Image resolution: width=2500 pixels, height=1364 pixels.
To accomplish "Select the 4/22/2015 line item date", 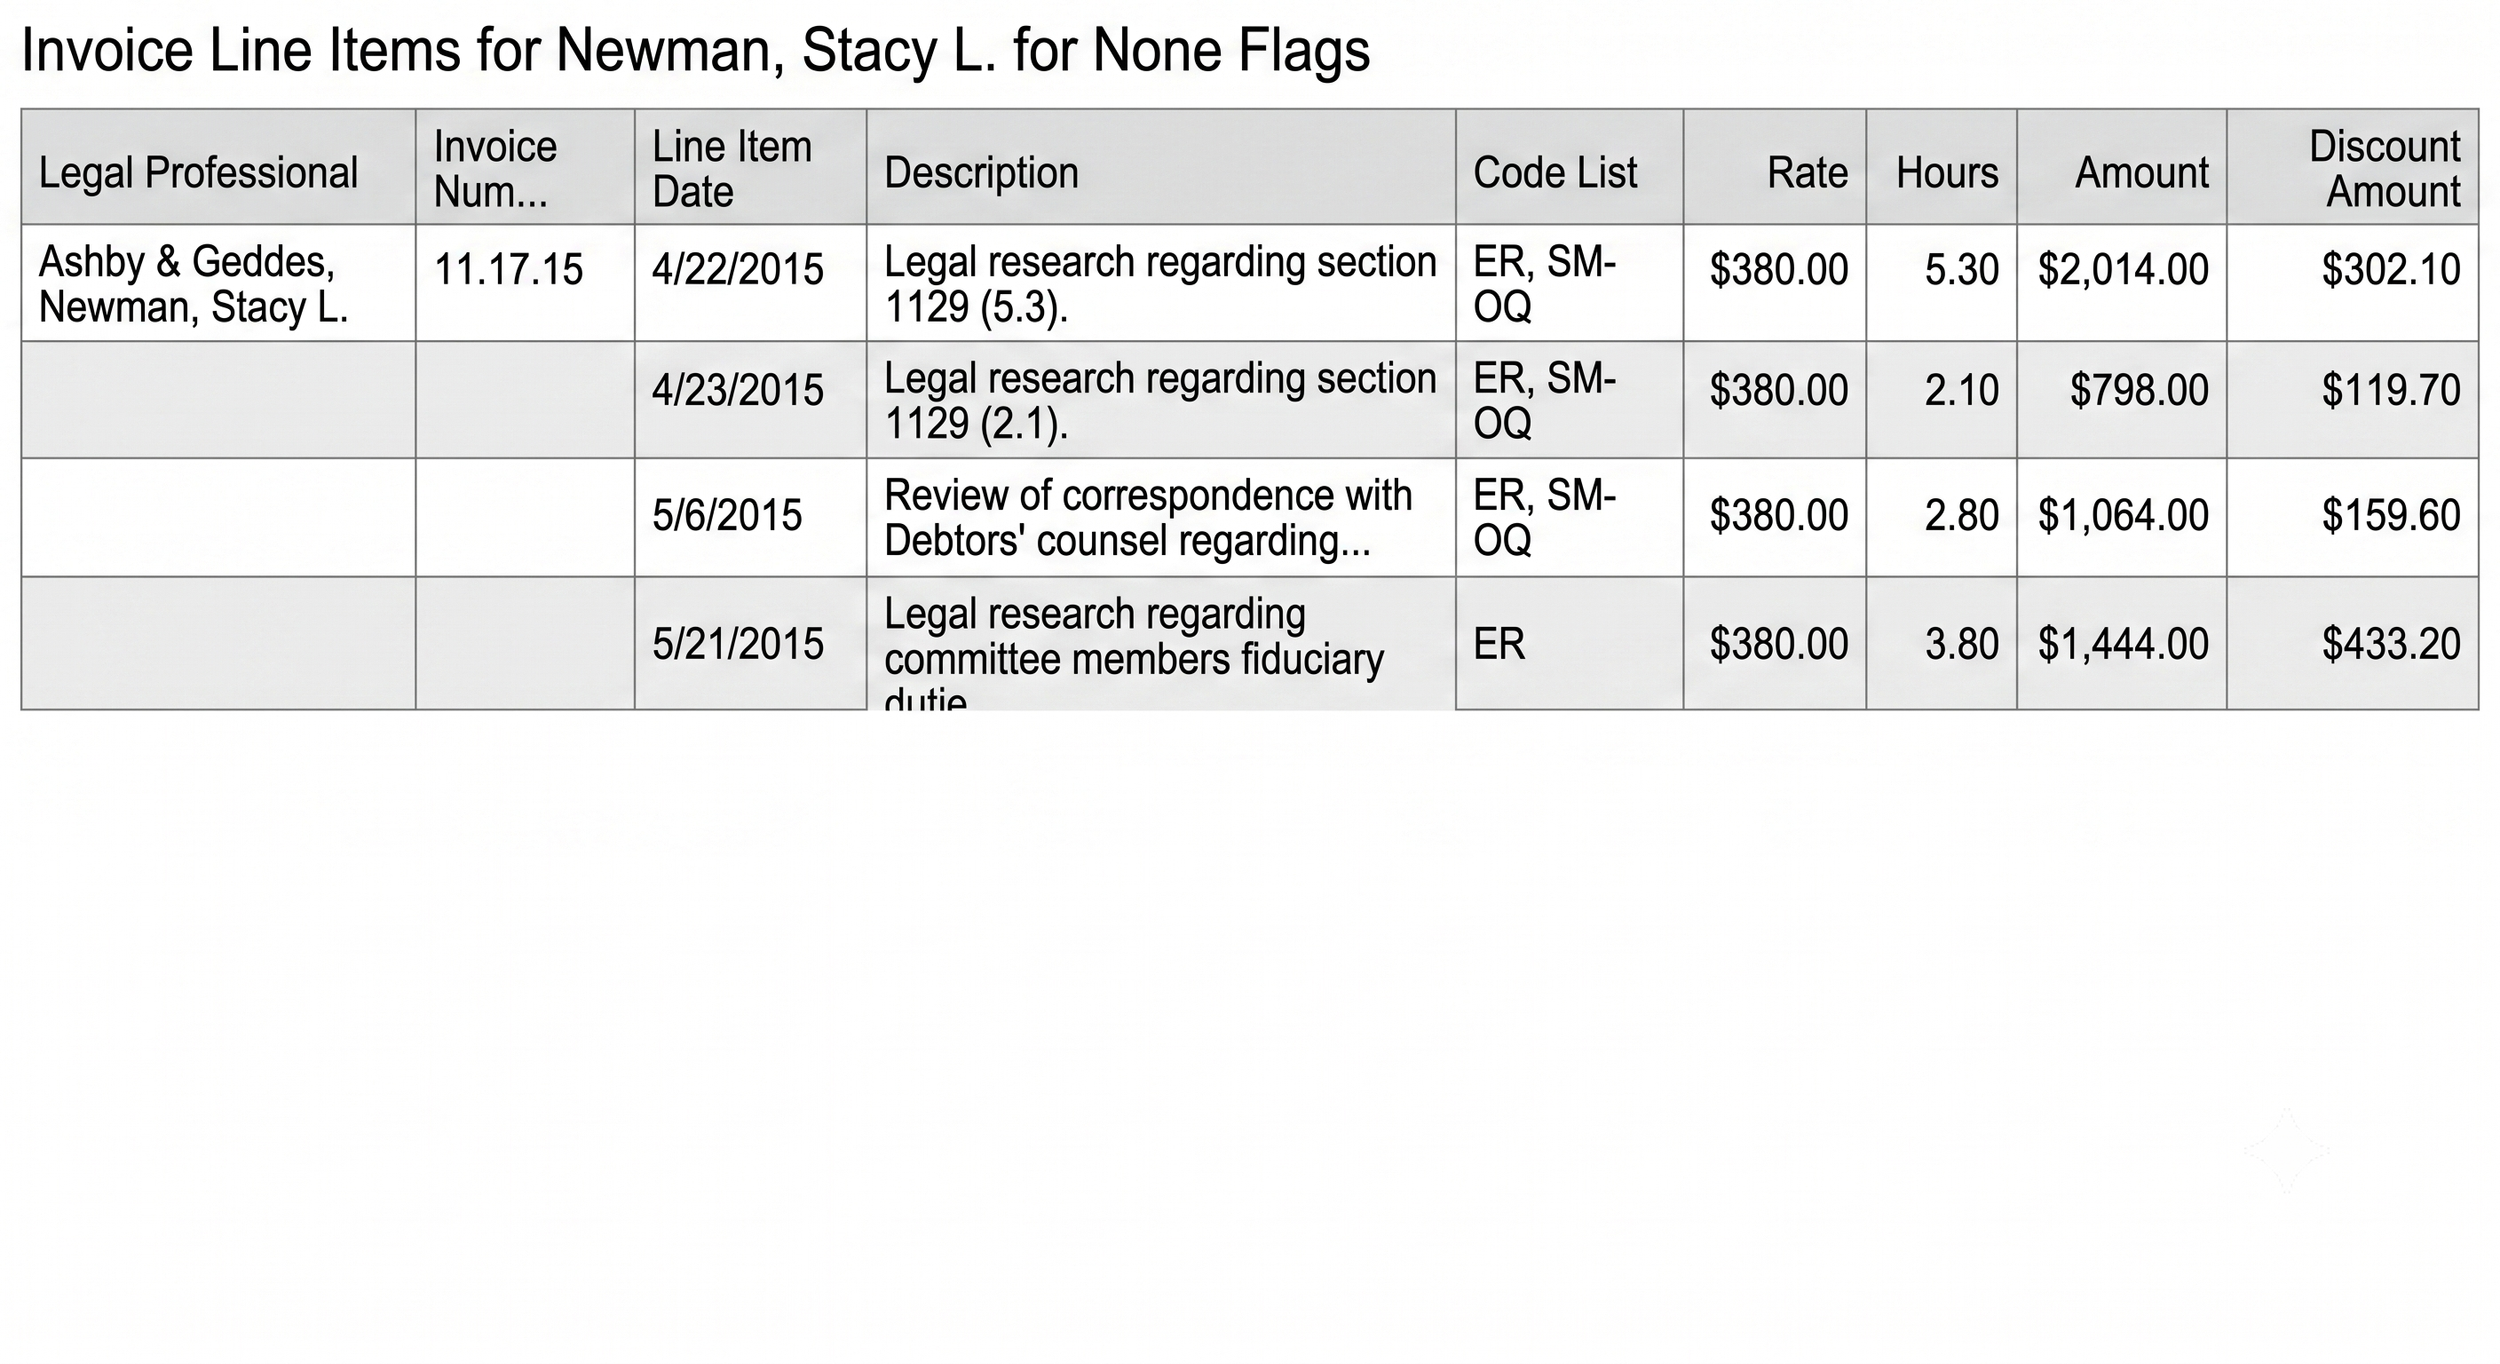I will tap(738, 269).
